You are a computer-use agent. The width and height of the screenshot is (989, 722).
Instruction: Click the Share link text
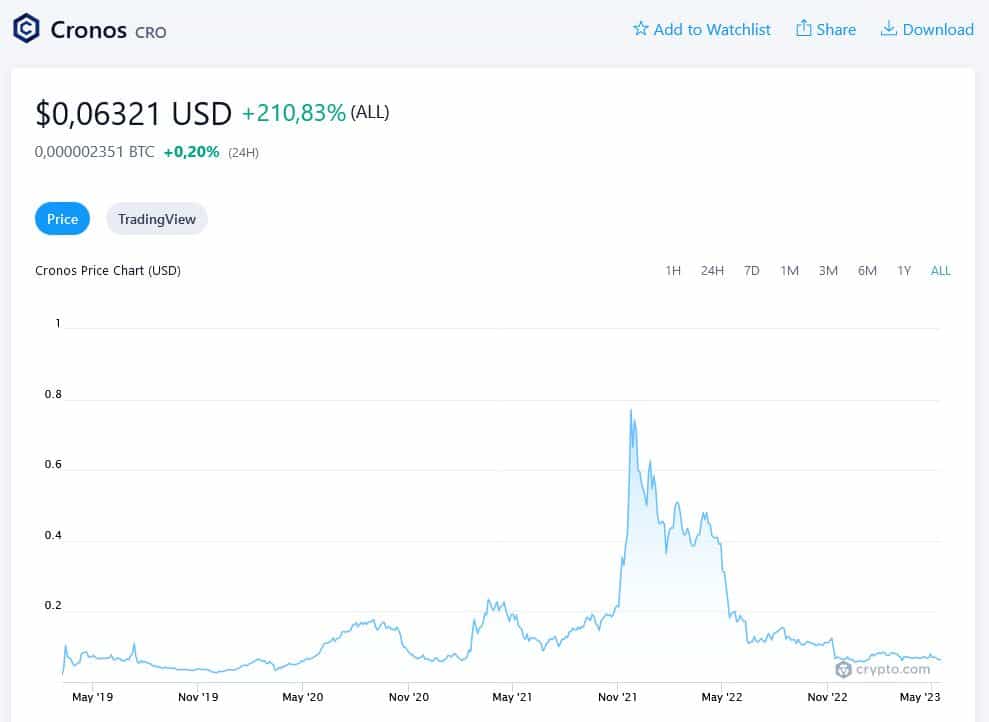[x=836, y=30]
